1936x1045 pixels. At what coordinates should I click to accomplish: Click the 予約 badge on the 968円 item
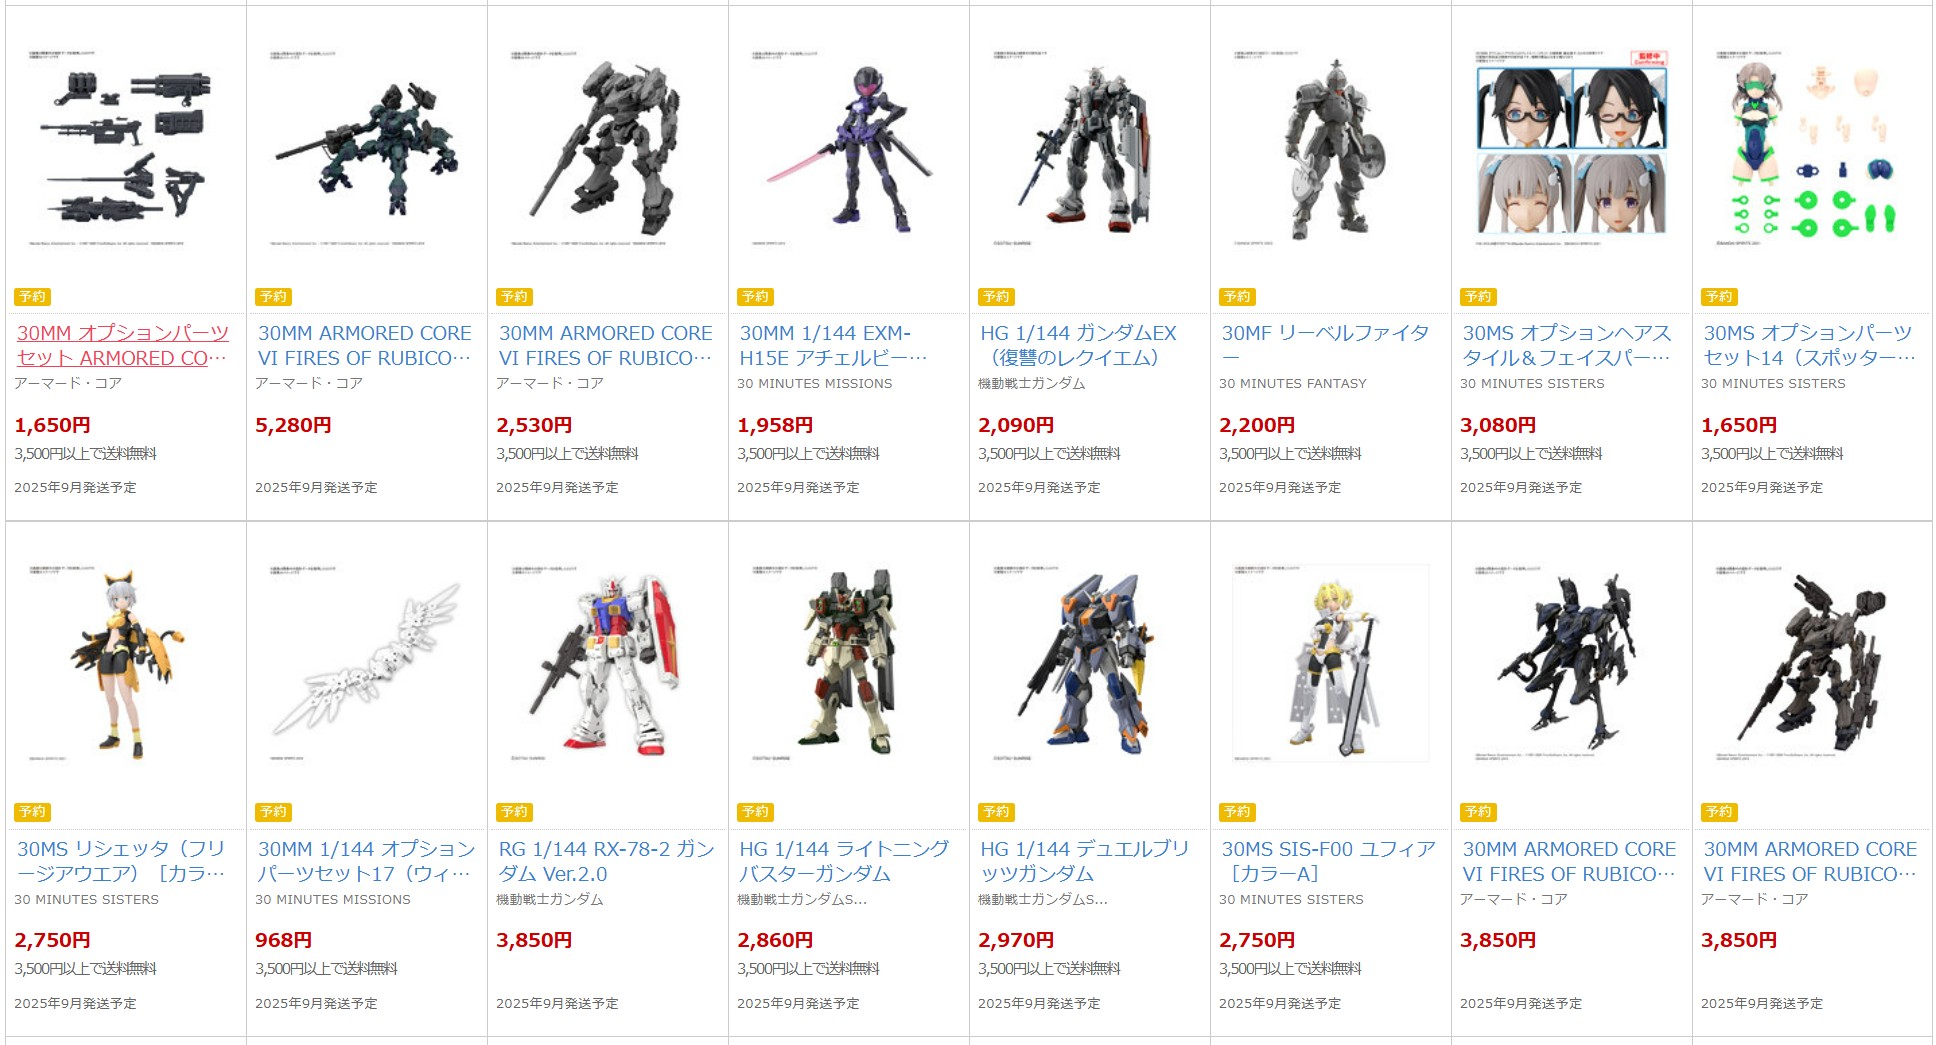[273, 812]
